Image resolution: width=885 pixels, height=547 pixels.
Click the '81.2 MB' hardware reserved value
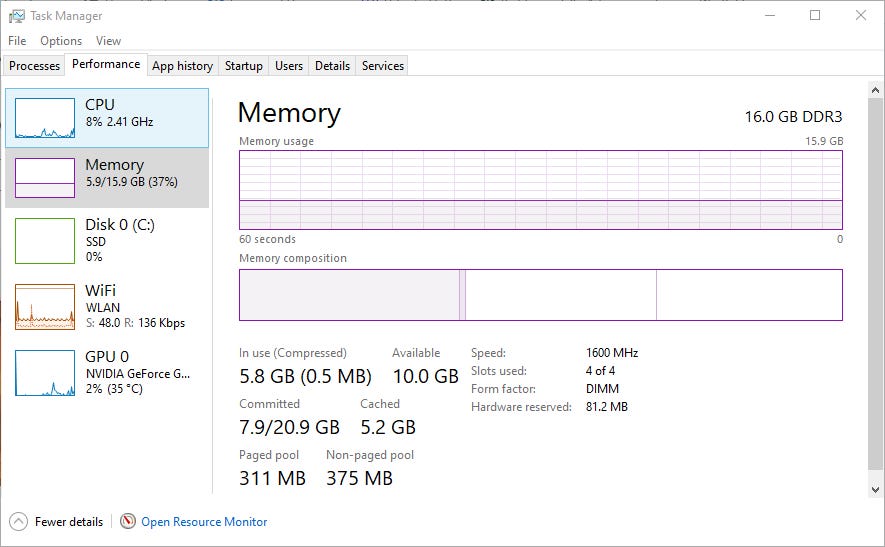pos(607,407)
